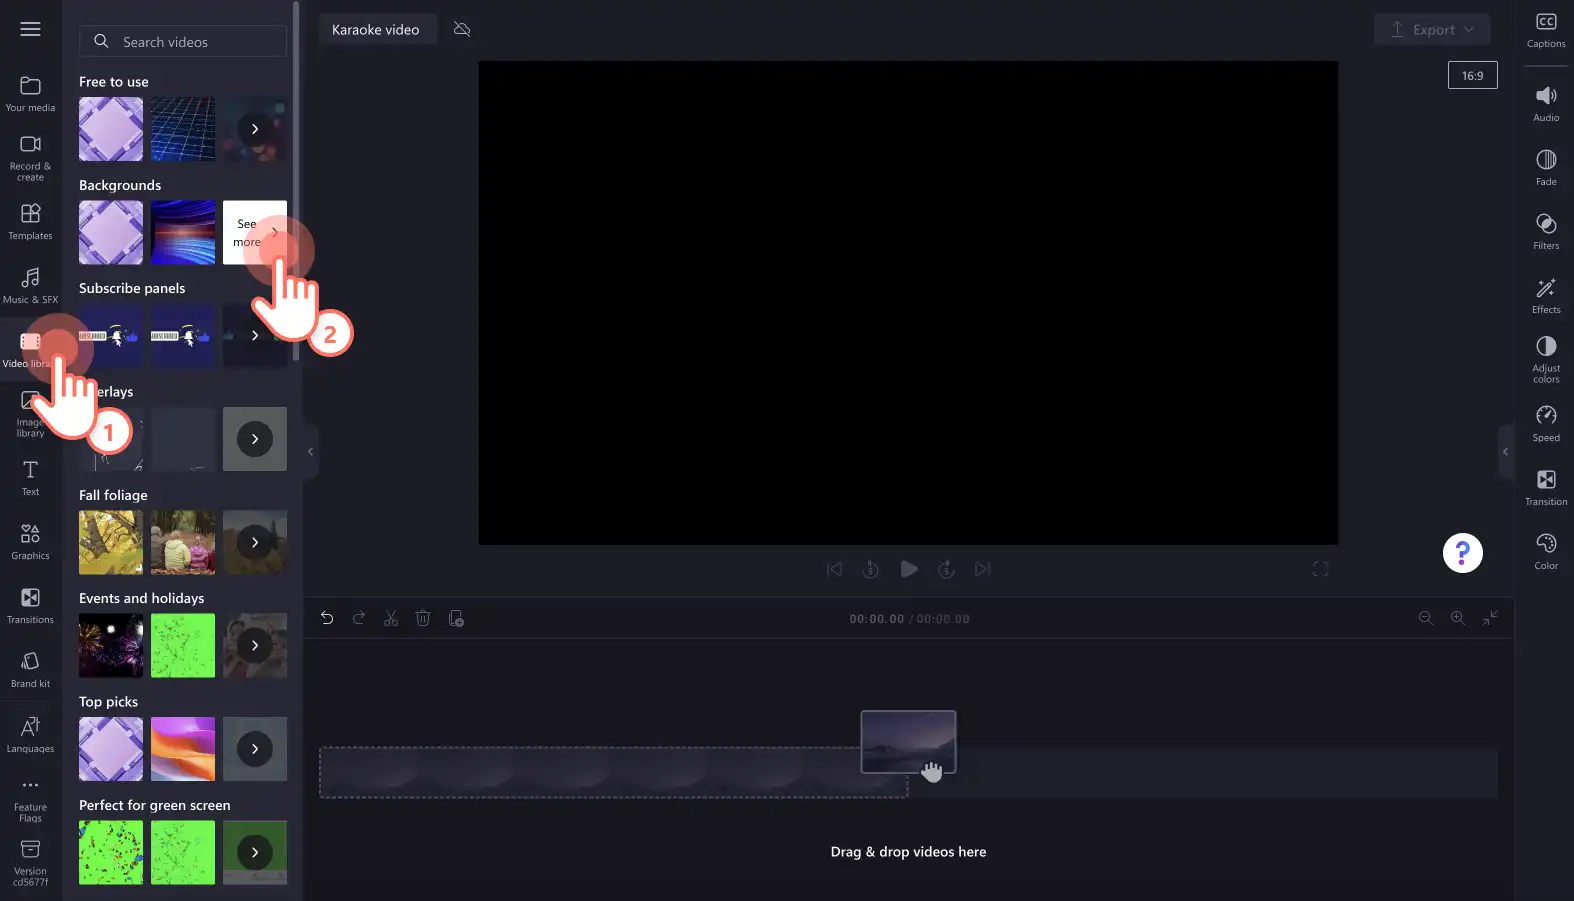1574x901 pixels.
Task: Switch to the Text tab
Action: coord(30,477)
